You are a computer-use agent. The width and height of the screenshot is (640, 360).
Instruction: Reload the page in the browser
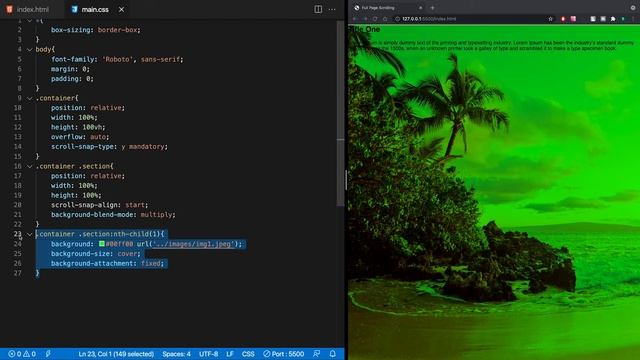pos(375,19)
